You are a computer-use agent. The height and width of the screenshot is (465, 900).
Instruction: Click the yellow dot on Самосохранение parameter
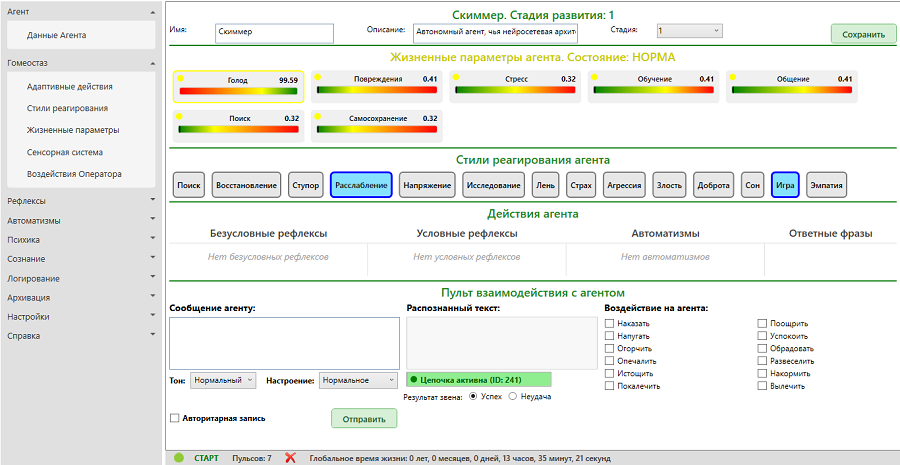tap(319, 116)
